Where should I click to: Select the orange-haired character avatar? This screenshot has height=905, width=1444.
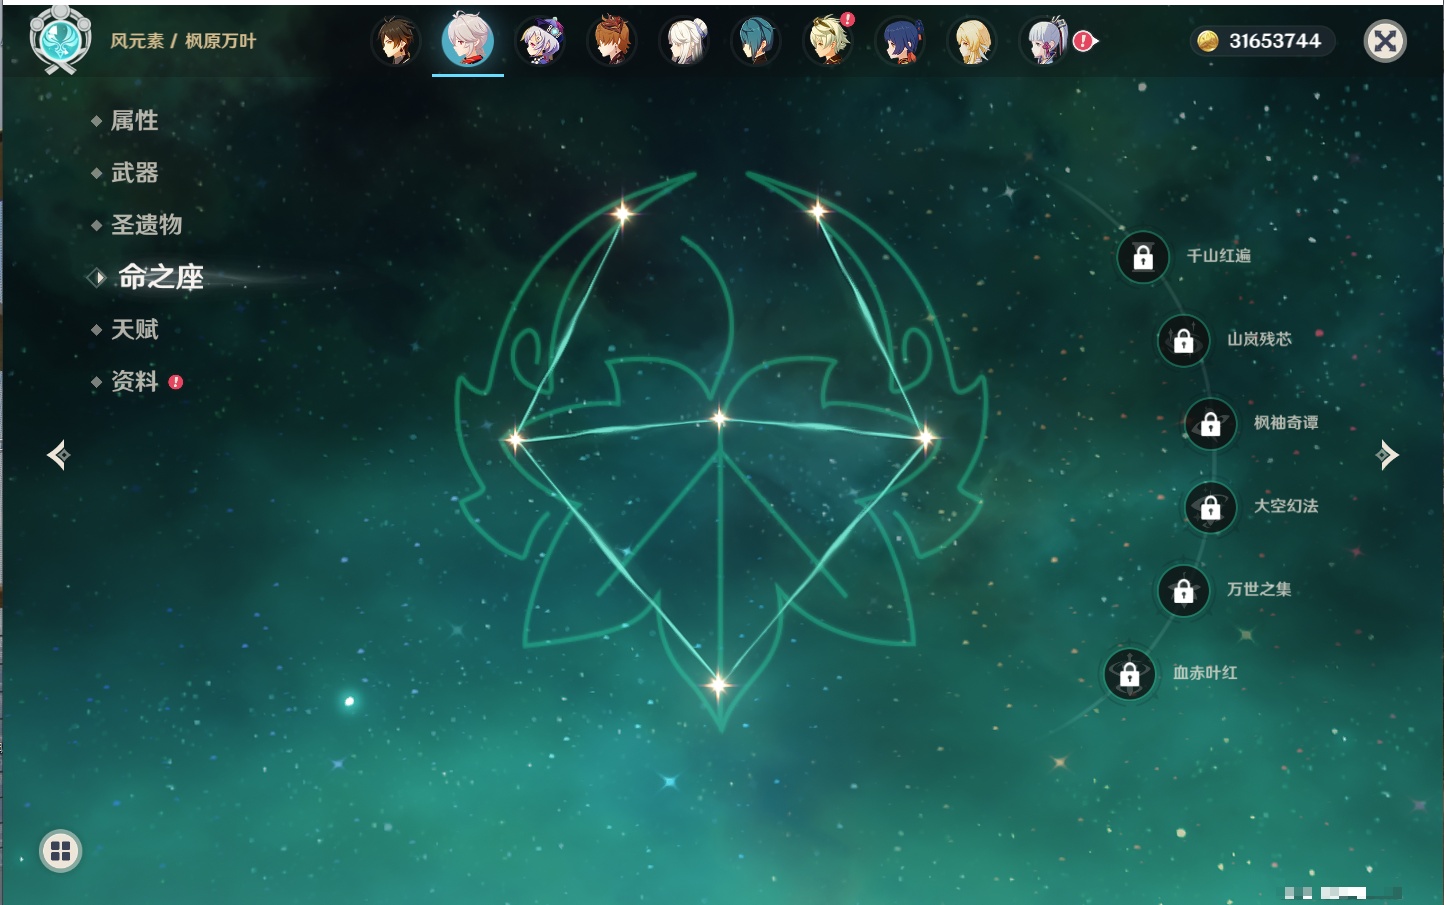coord(612,41)
